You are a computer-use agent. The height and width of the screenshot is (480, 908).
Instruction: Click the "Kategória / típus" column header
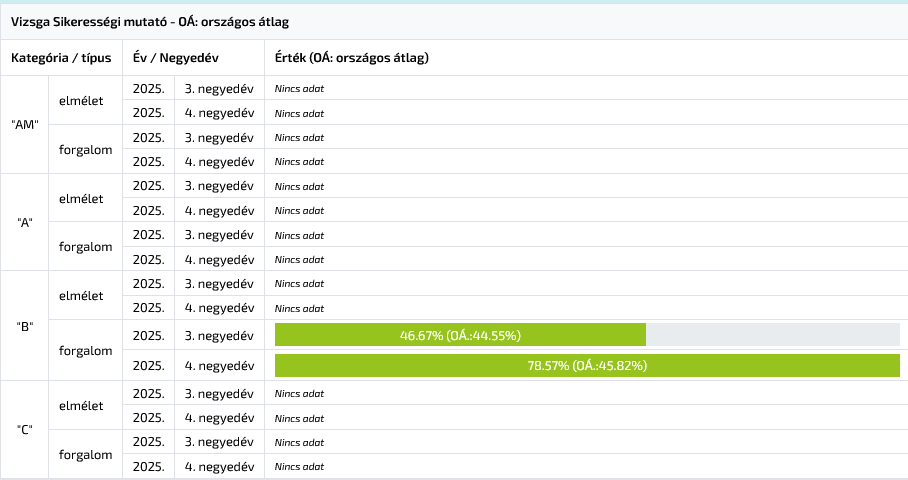point(61,58)
